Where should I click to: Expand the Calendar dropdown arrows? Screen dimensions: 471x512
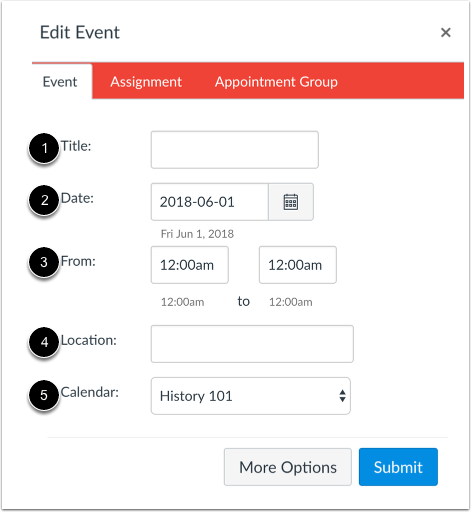point(342,396)
